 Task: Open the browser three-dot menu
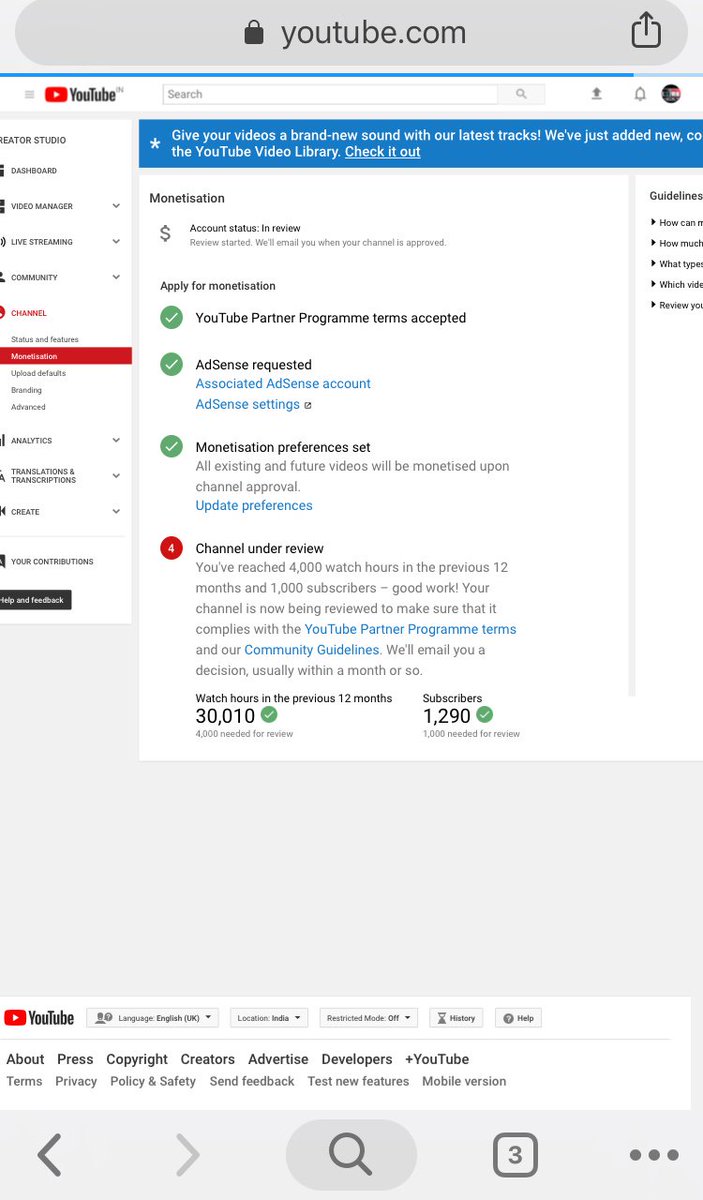pos(654,1155)
